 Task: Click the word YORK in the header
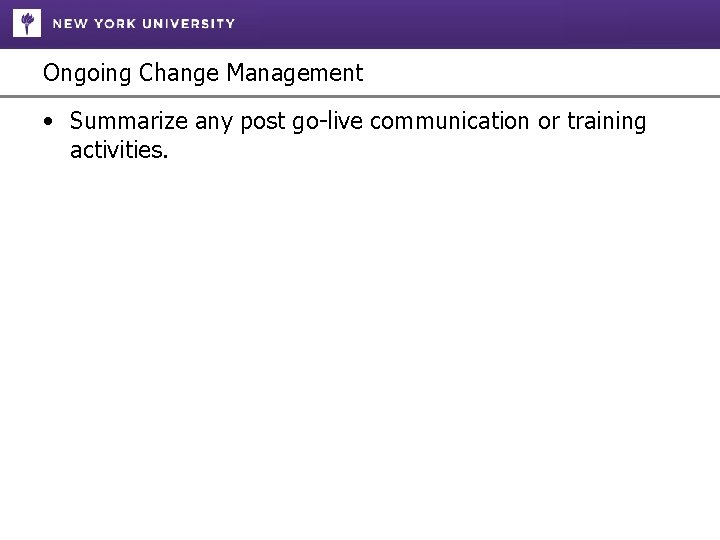pyautogui.click(x=118, y=23)
